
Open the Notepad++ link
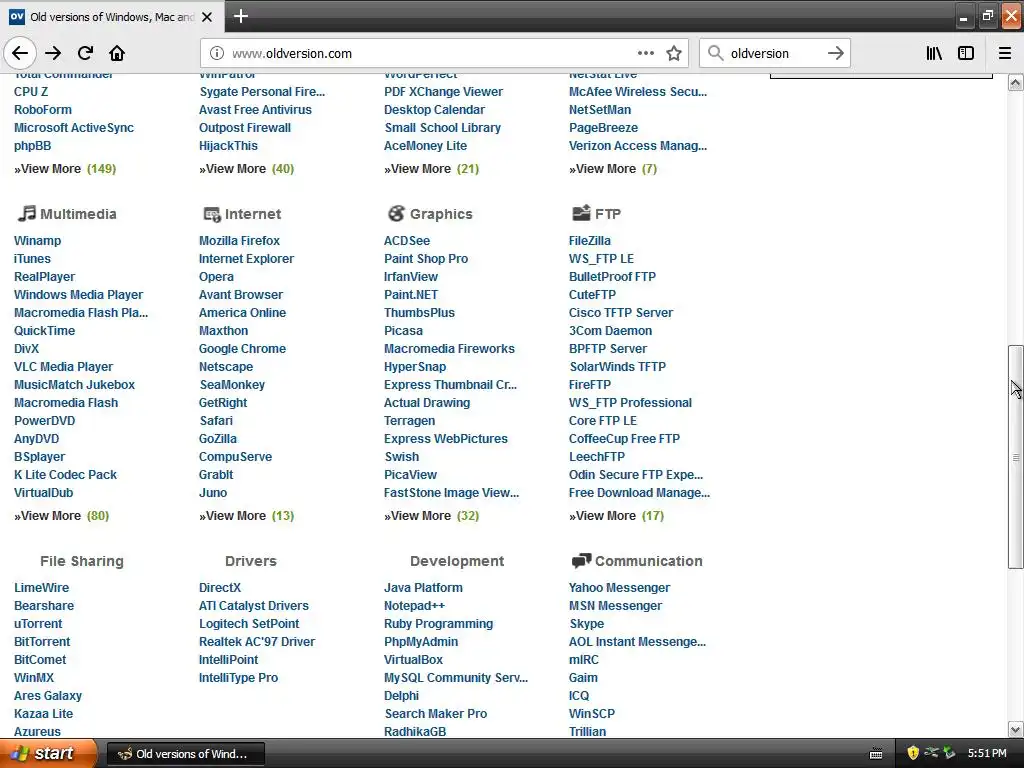coord(414,606)
